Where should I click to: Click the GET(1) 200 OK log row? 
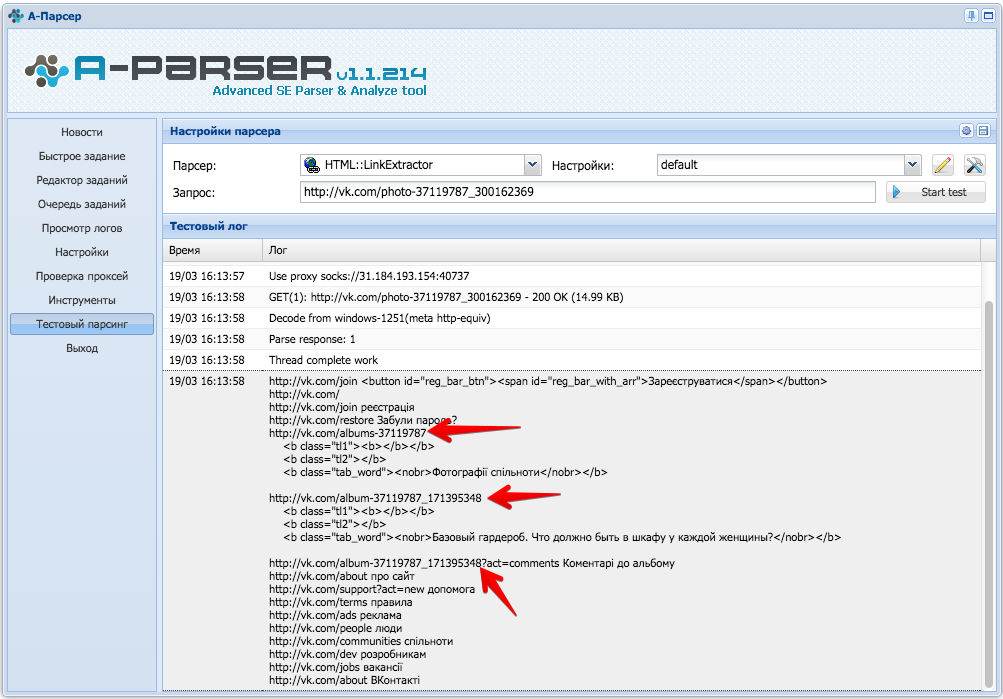tap(572, 297)
